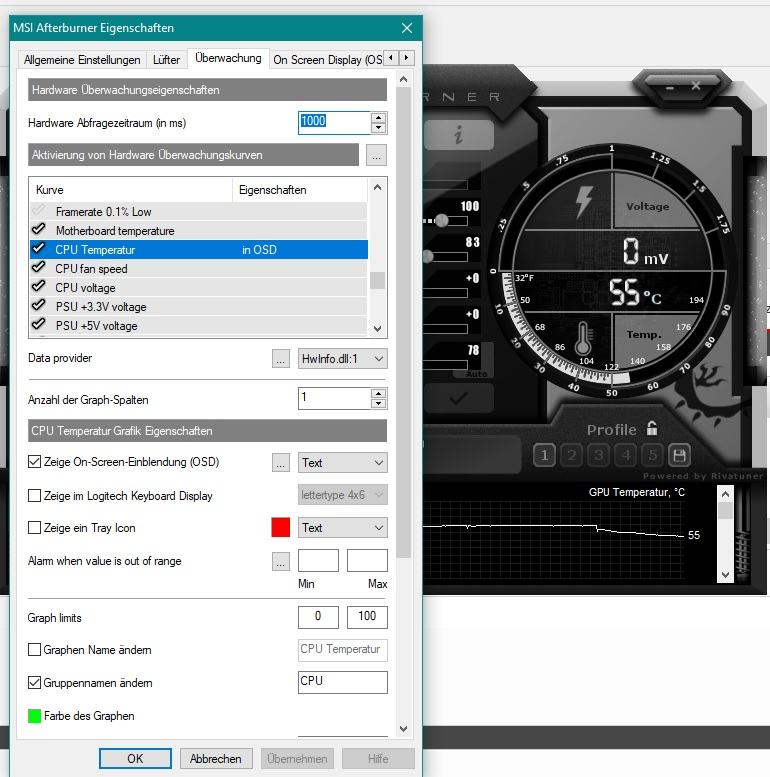Toggle checkmark for PSU +3.3V voltage curve

(38, 305)
